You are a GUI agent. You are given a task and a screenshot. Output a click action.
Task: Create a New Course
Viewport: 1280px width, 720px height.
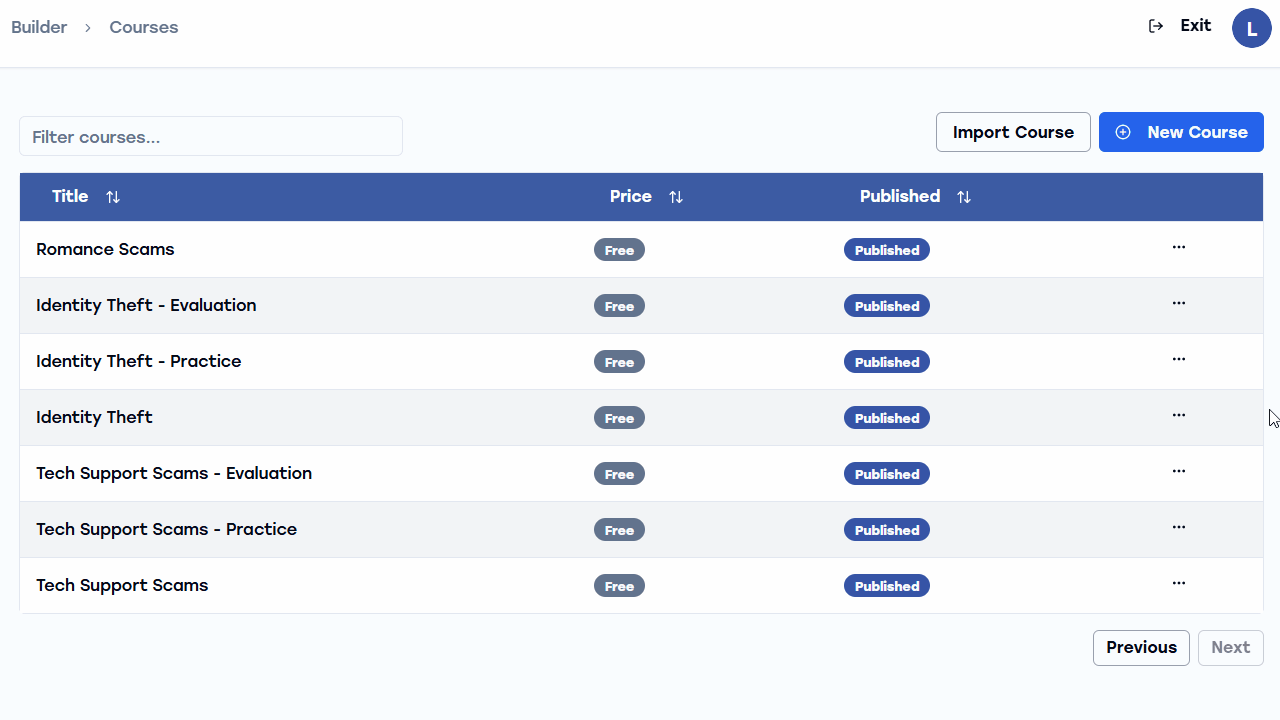pos(1181,132)
